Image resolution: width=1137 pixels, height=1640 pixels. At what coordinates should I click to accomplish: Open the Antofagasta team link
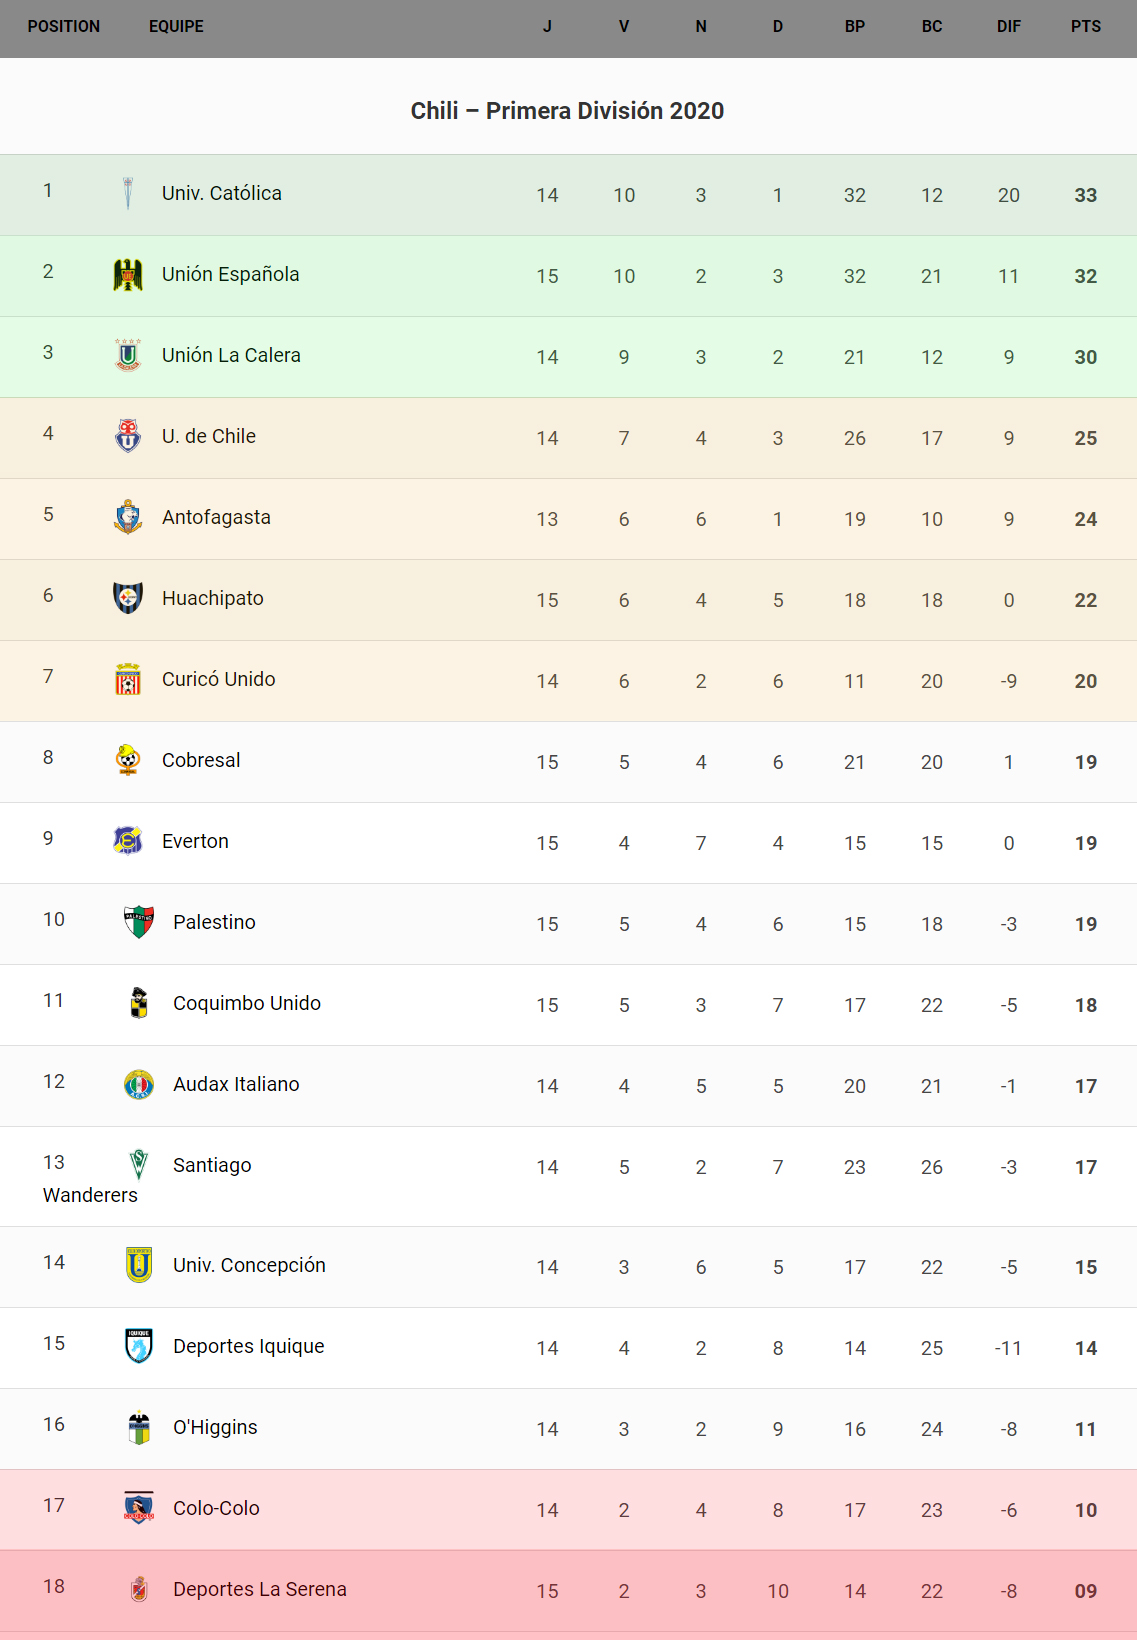click(216, 517)
